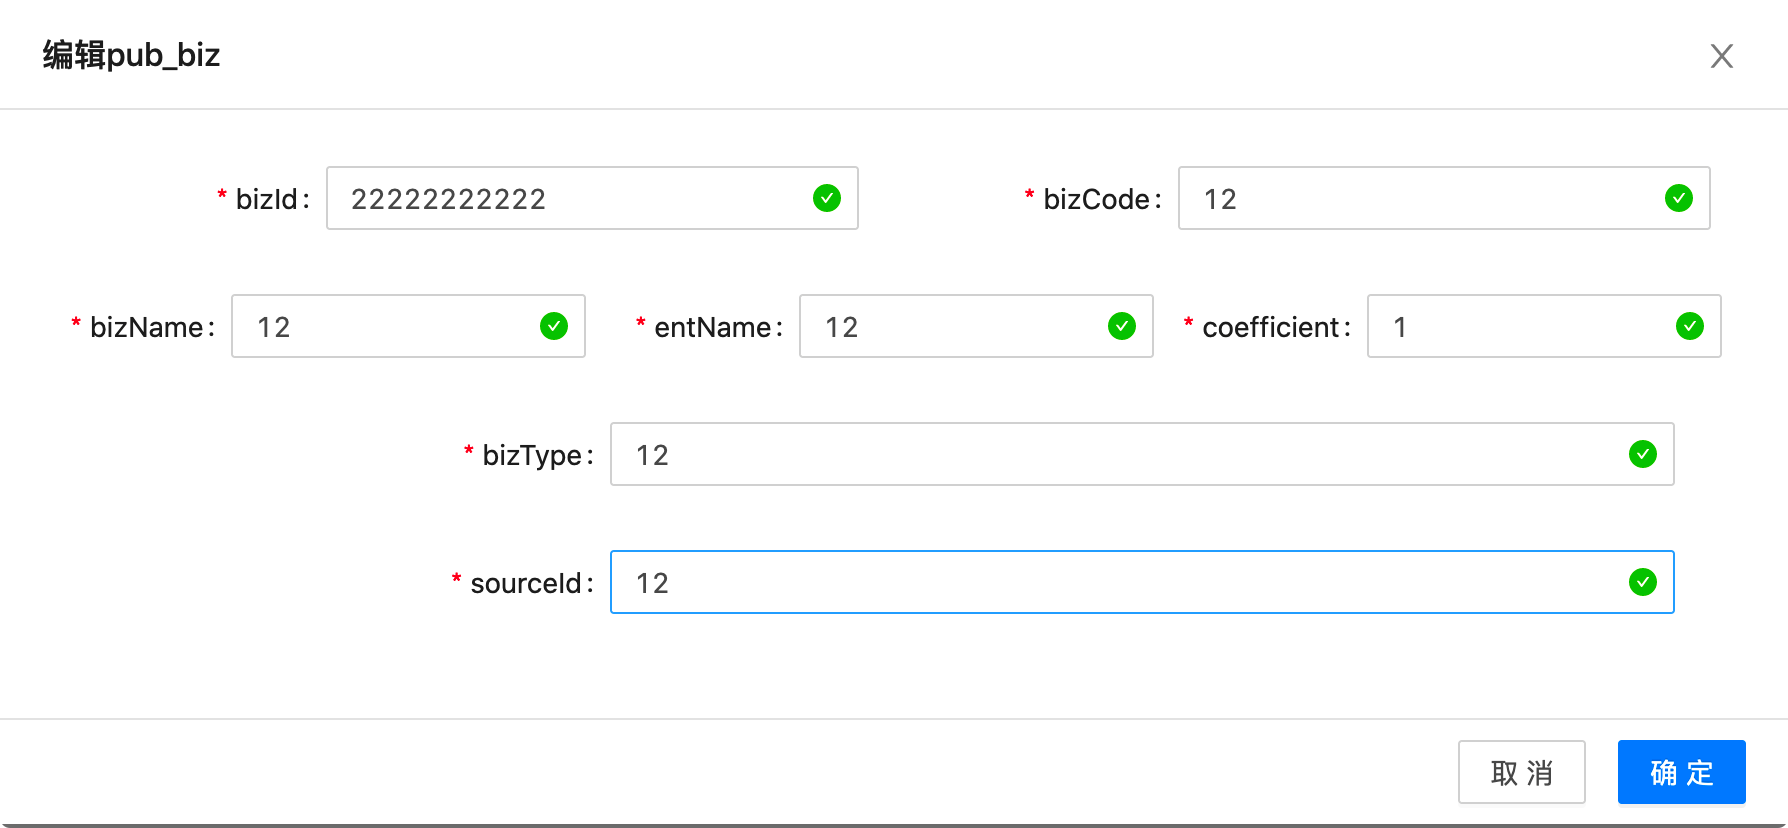This screenshot has height=828, width=1788.
Task: Click the entName label text
Action: [x=713, y=327]
